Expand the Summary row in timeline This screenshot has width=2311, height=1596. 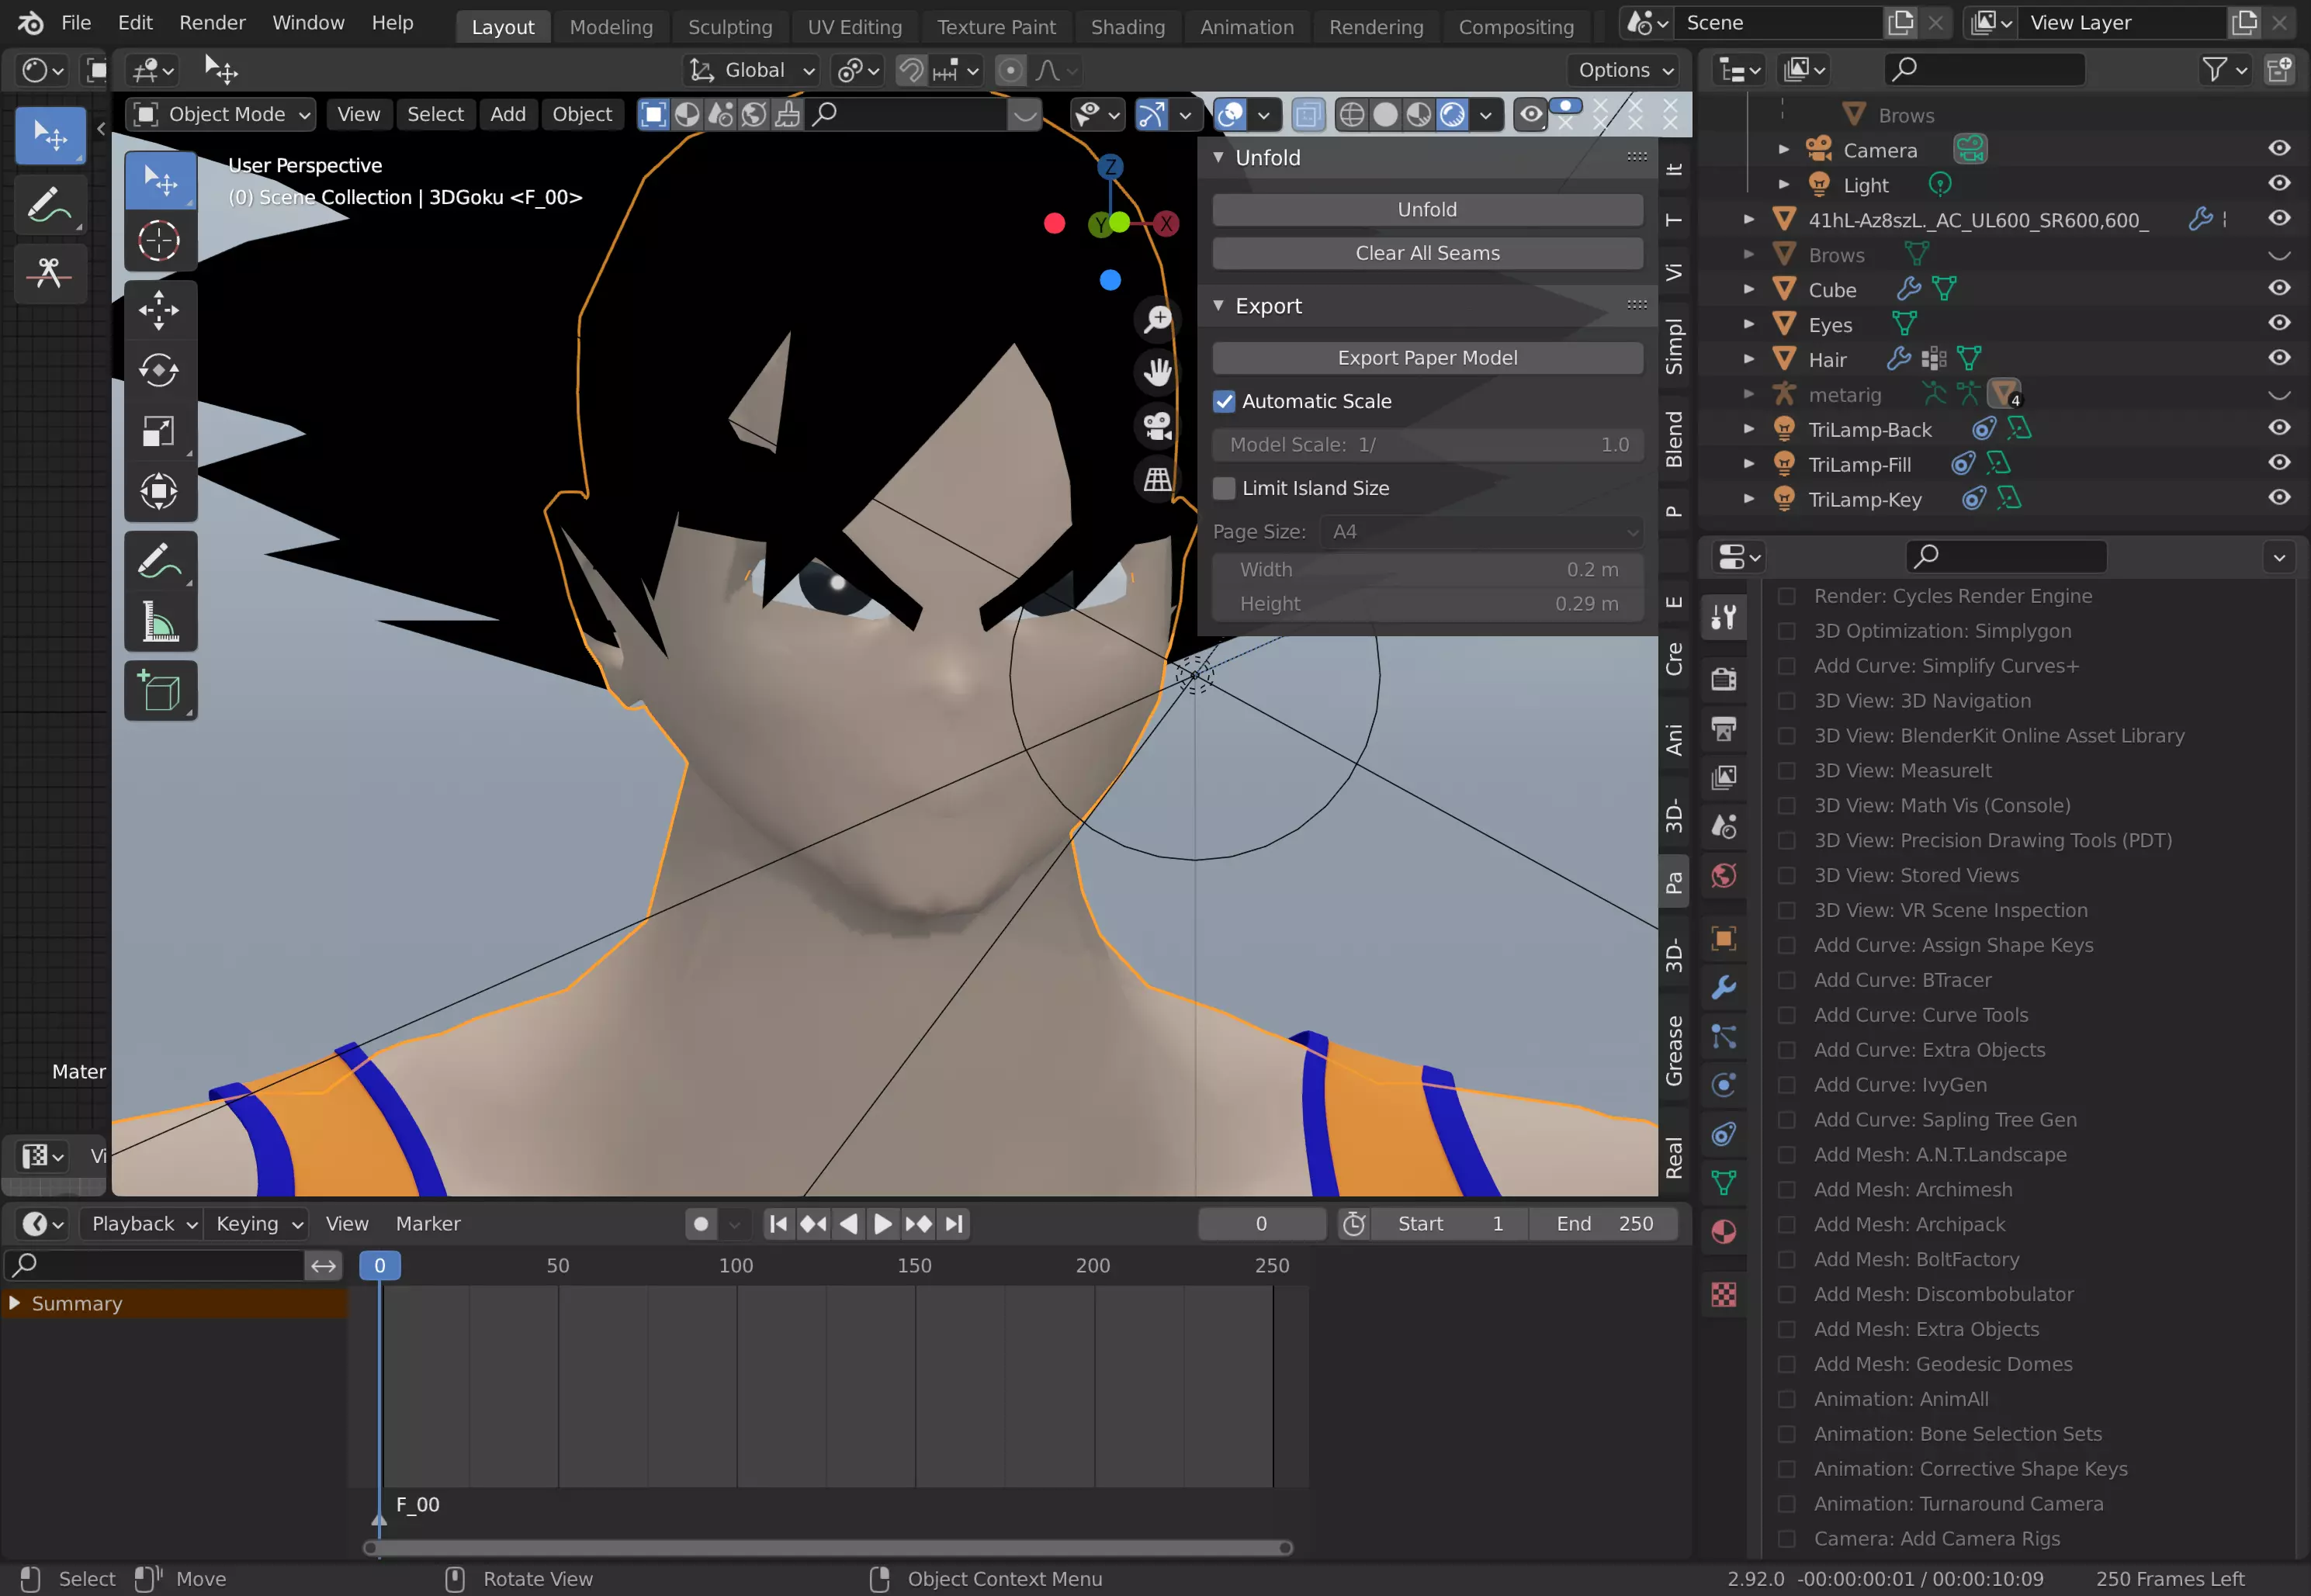coord(14,1303)
